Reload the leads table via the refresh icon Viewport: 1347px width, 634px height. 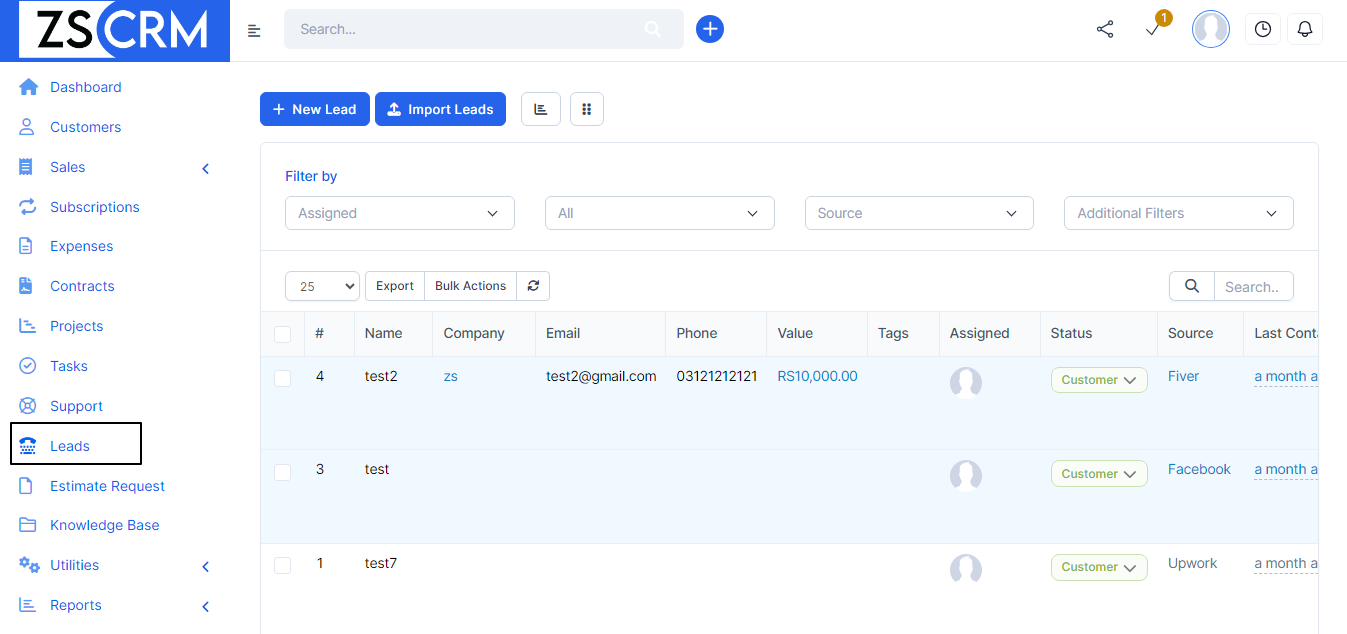coord(533,286)
